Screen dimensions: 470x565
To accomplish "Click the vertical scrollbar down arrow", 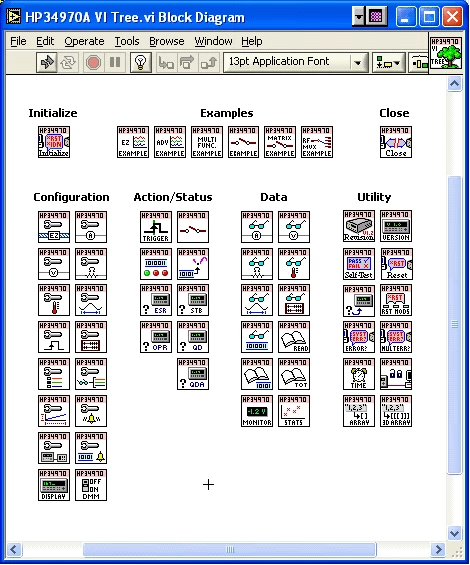I will pos(455,533).
